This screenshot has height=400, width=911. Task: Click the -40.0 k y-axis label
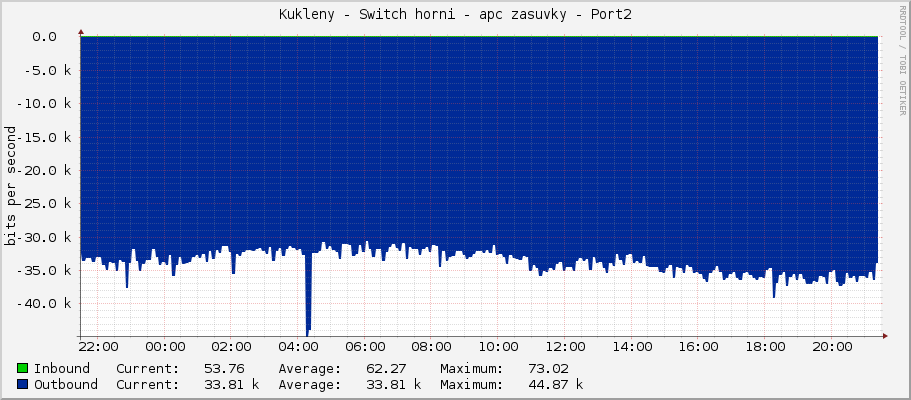(x=46, y=303)
